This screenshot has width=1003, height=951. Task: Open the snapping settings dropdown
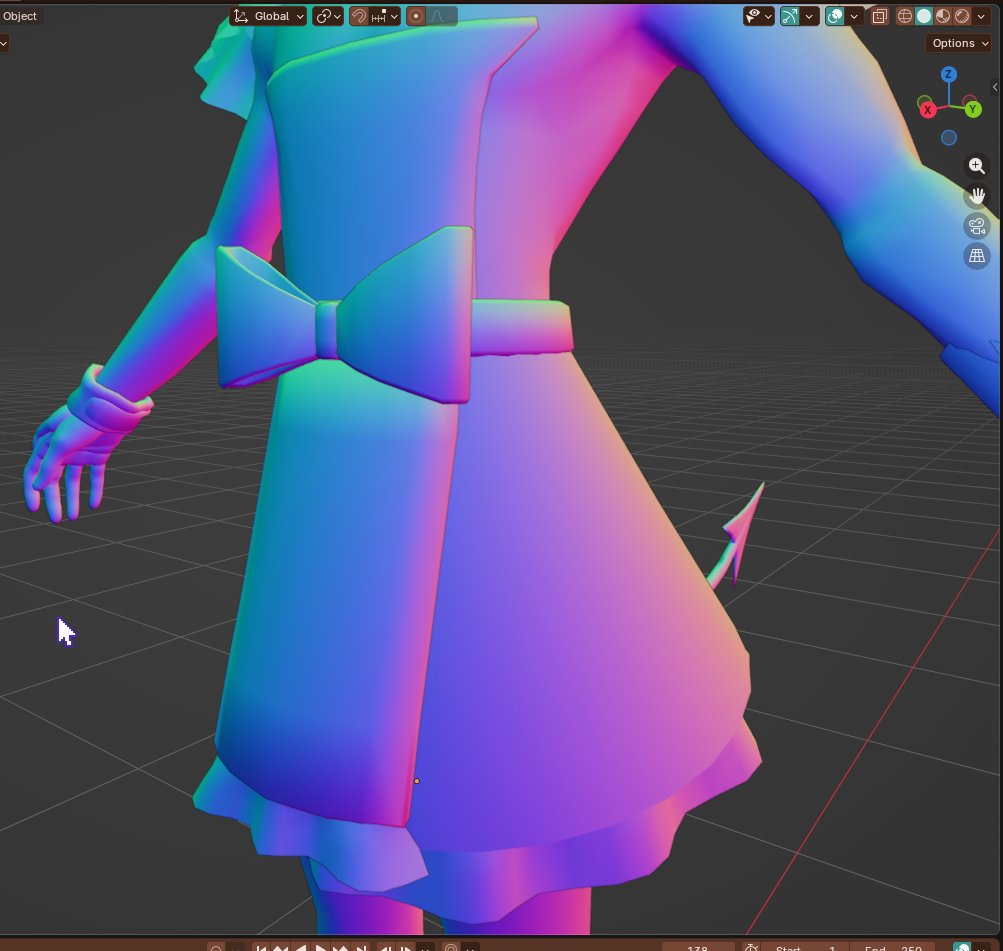[385, 16]
